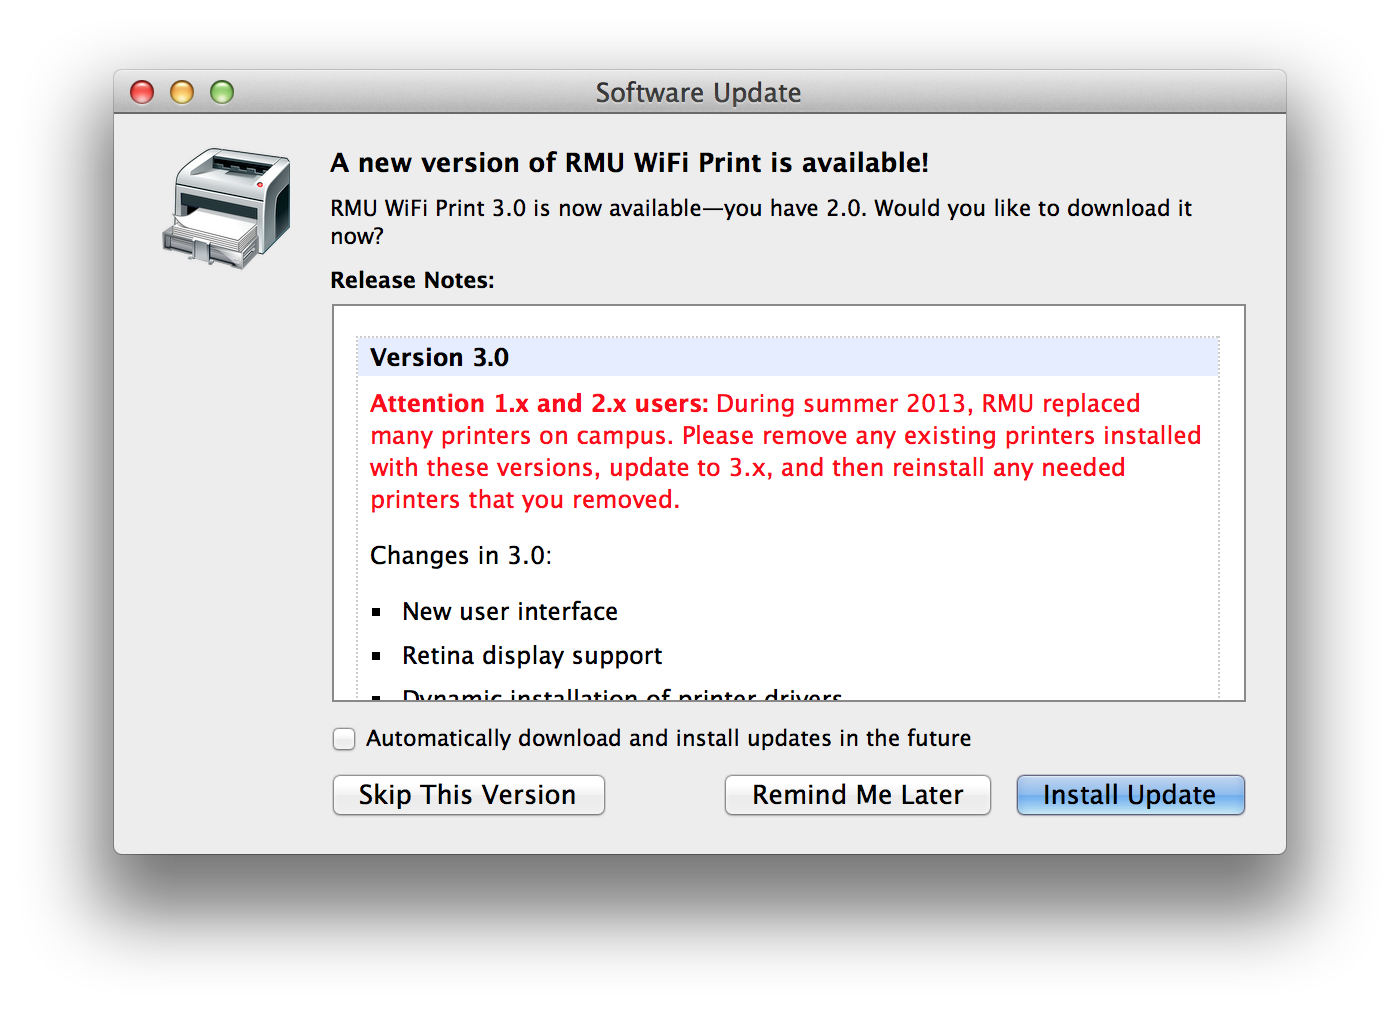1400x1012 pixels.
Task: Select the "Retina display support" bullet item
Action: click(x=531, y=656)
